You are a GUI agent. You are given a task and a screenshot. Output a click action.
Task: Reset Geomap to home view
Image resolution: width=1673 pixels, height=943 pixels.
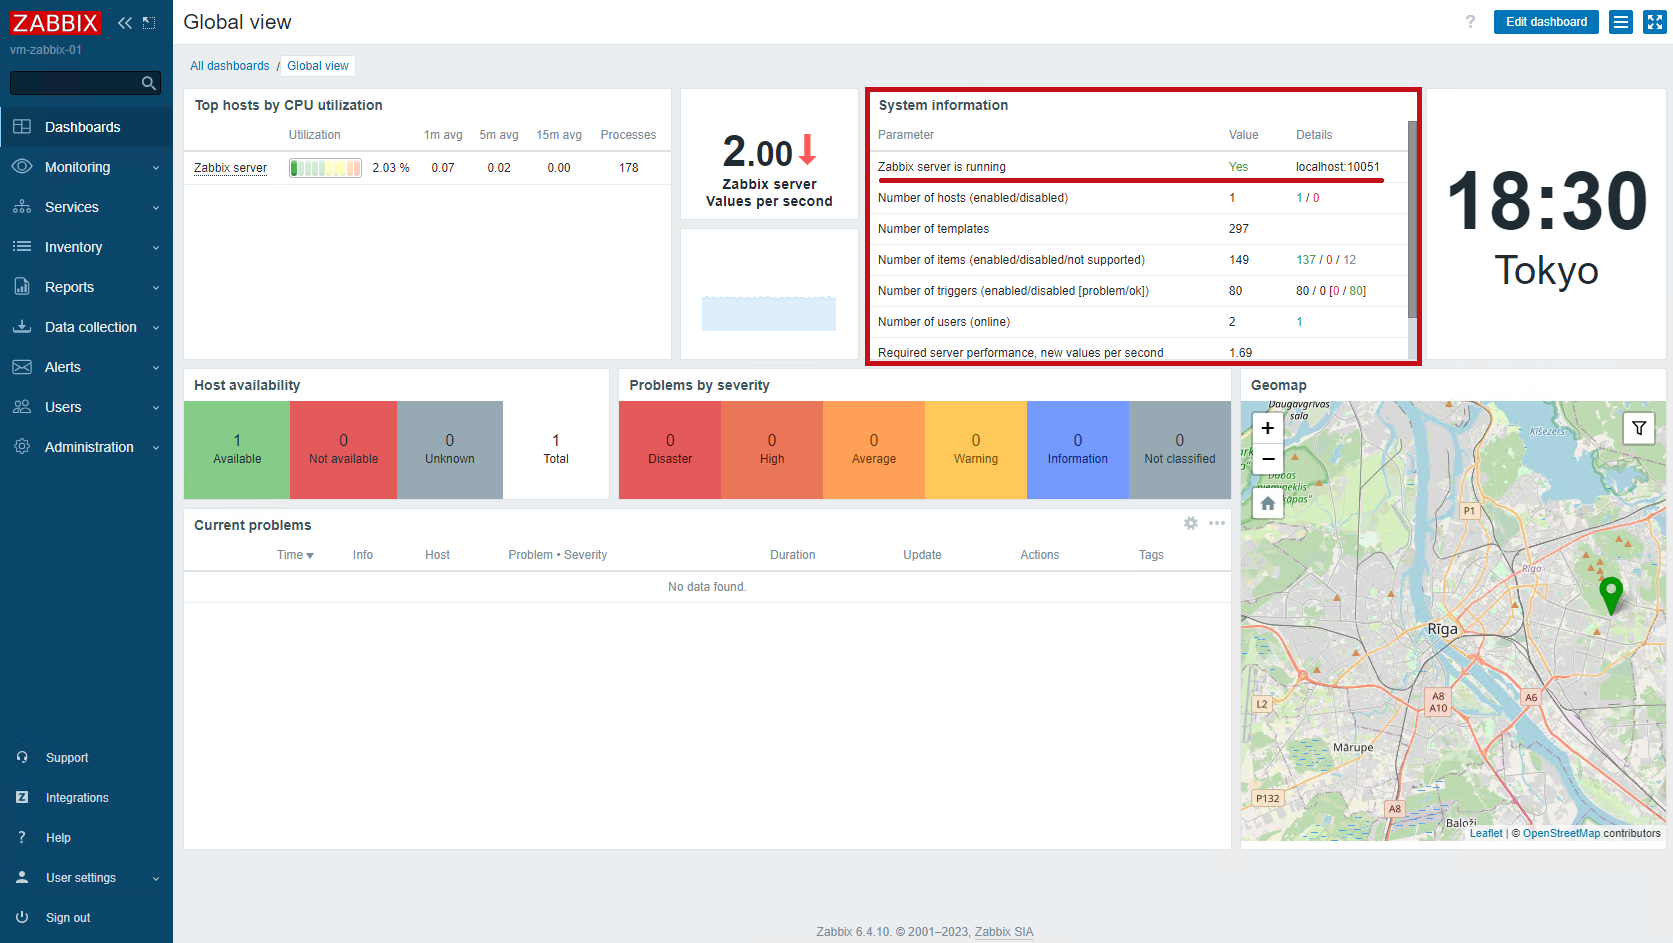tap(1268, 503)
